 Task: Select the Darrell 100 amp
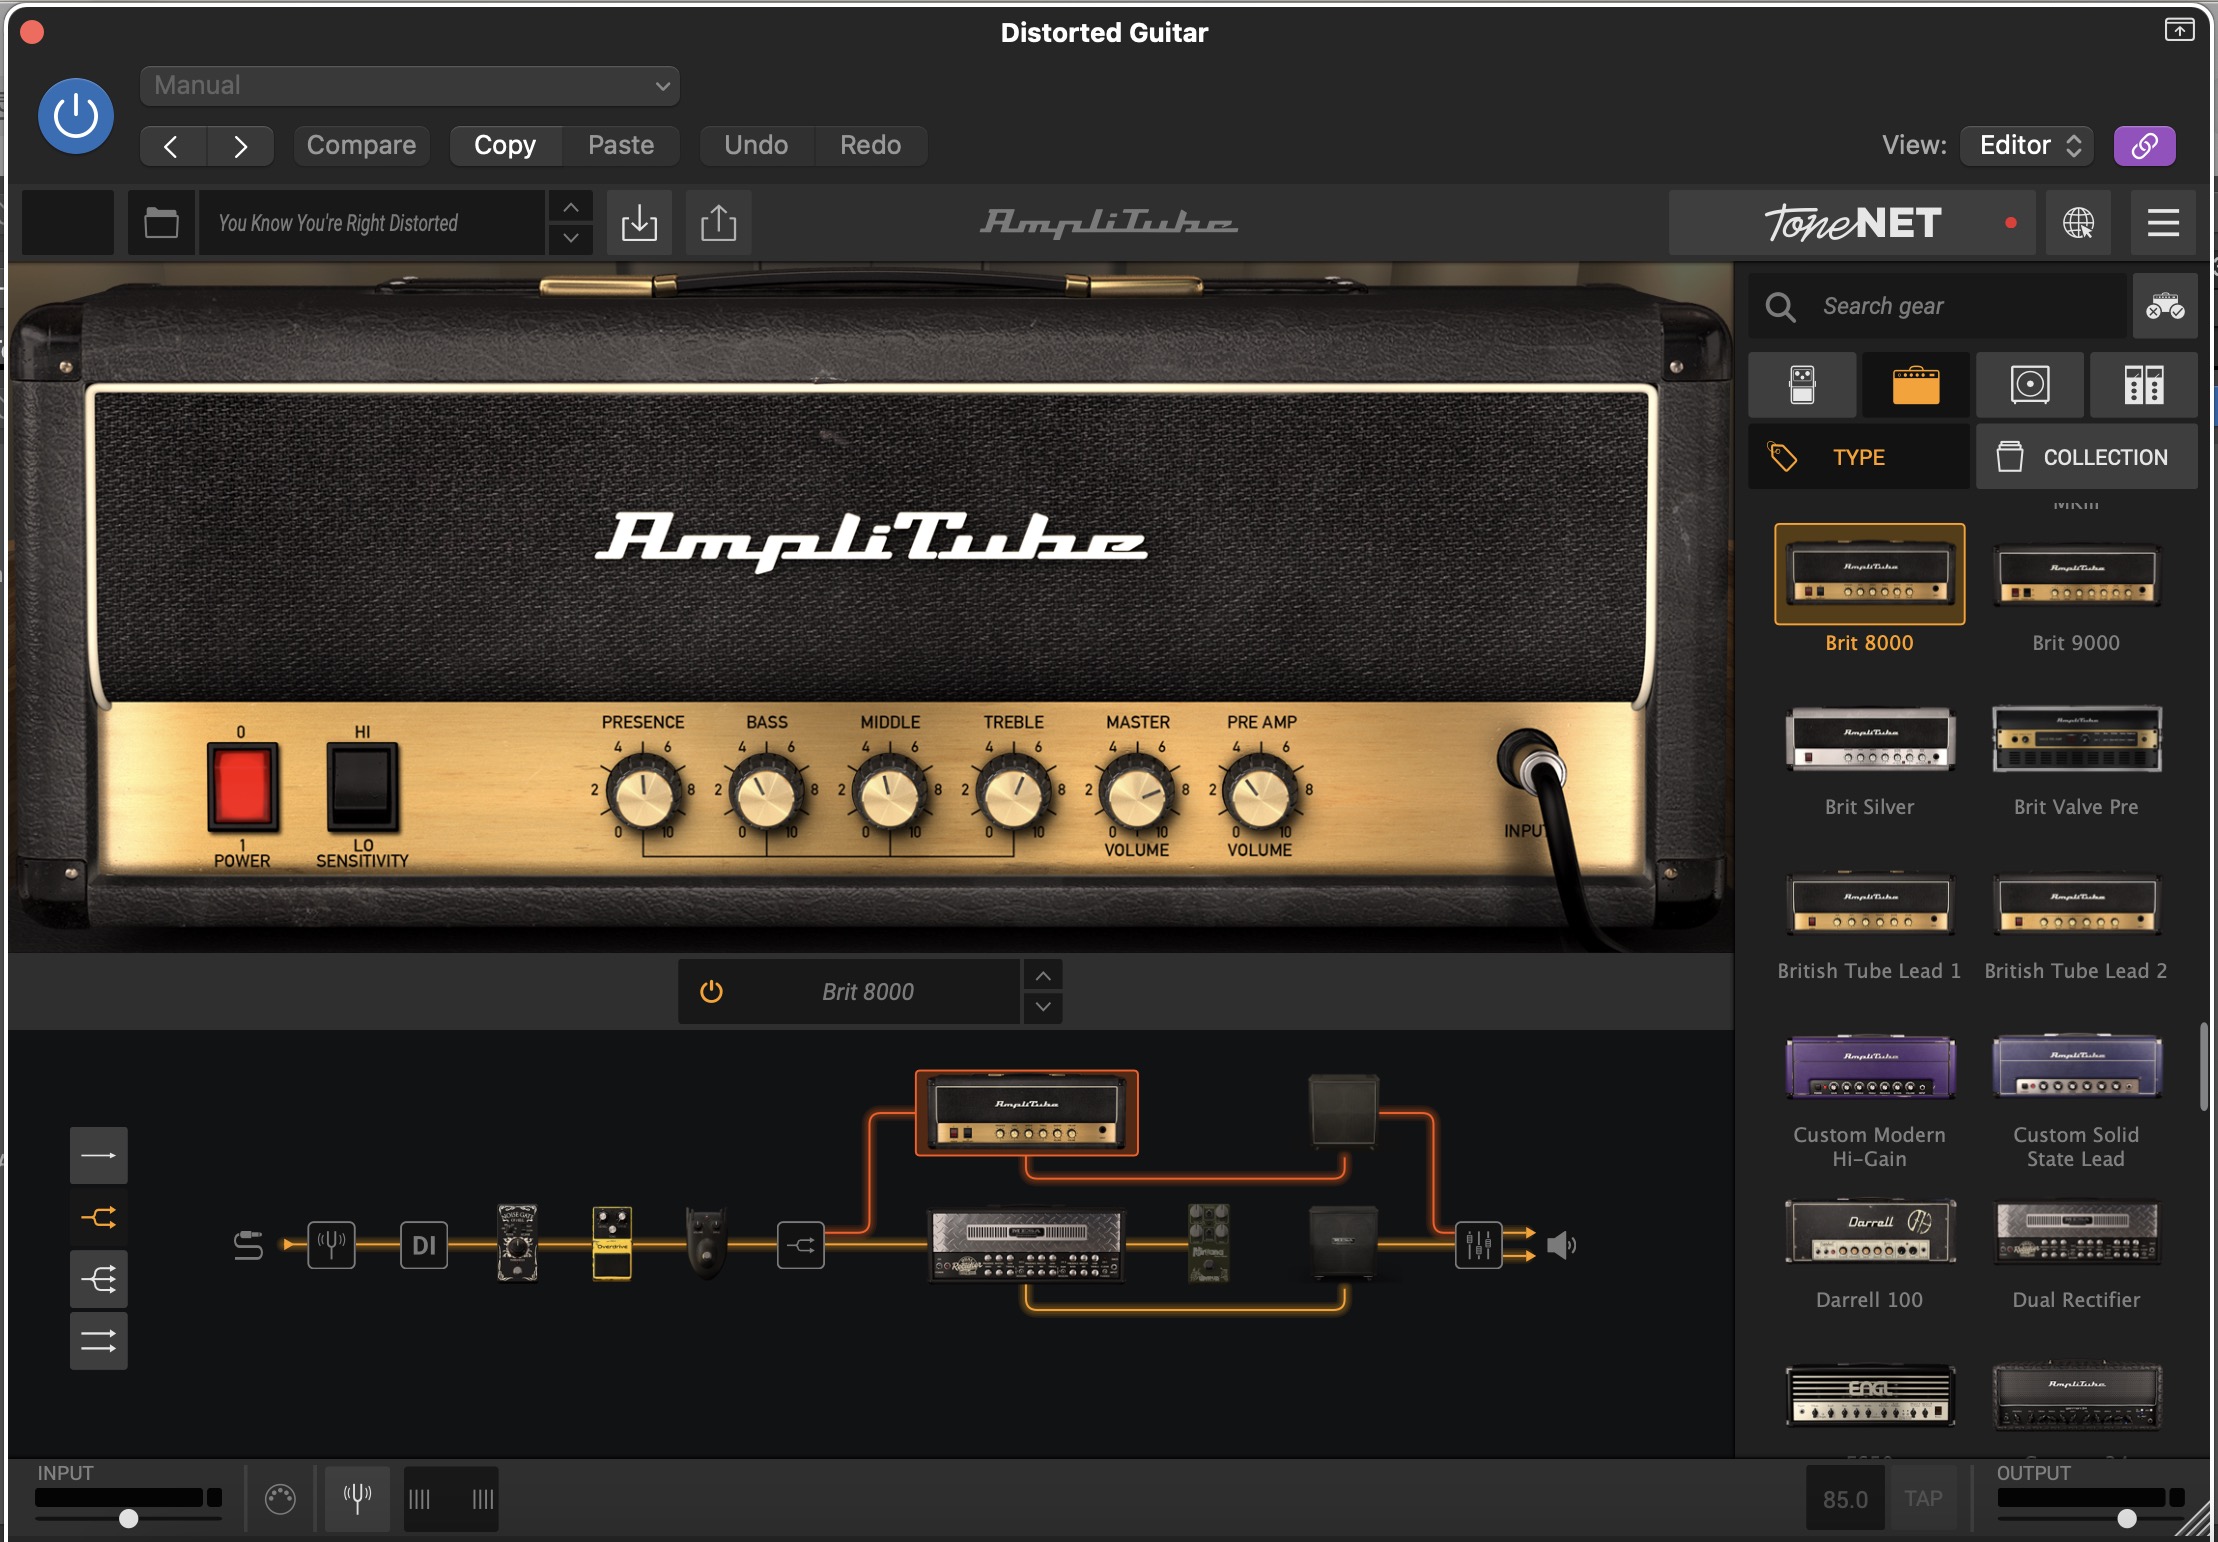point(1870,1231)
